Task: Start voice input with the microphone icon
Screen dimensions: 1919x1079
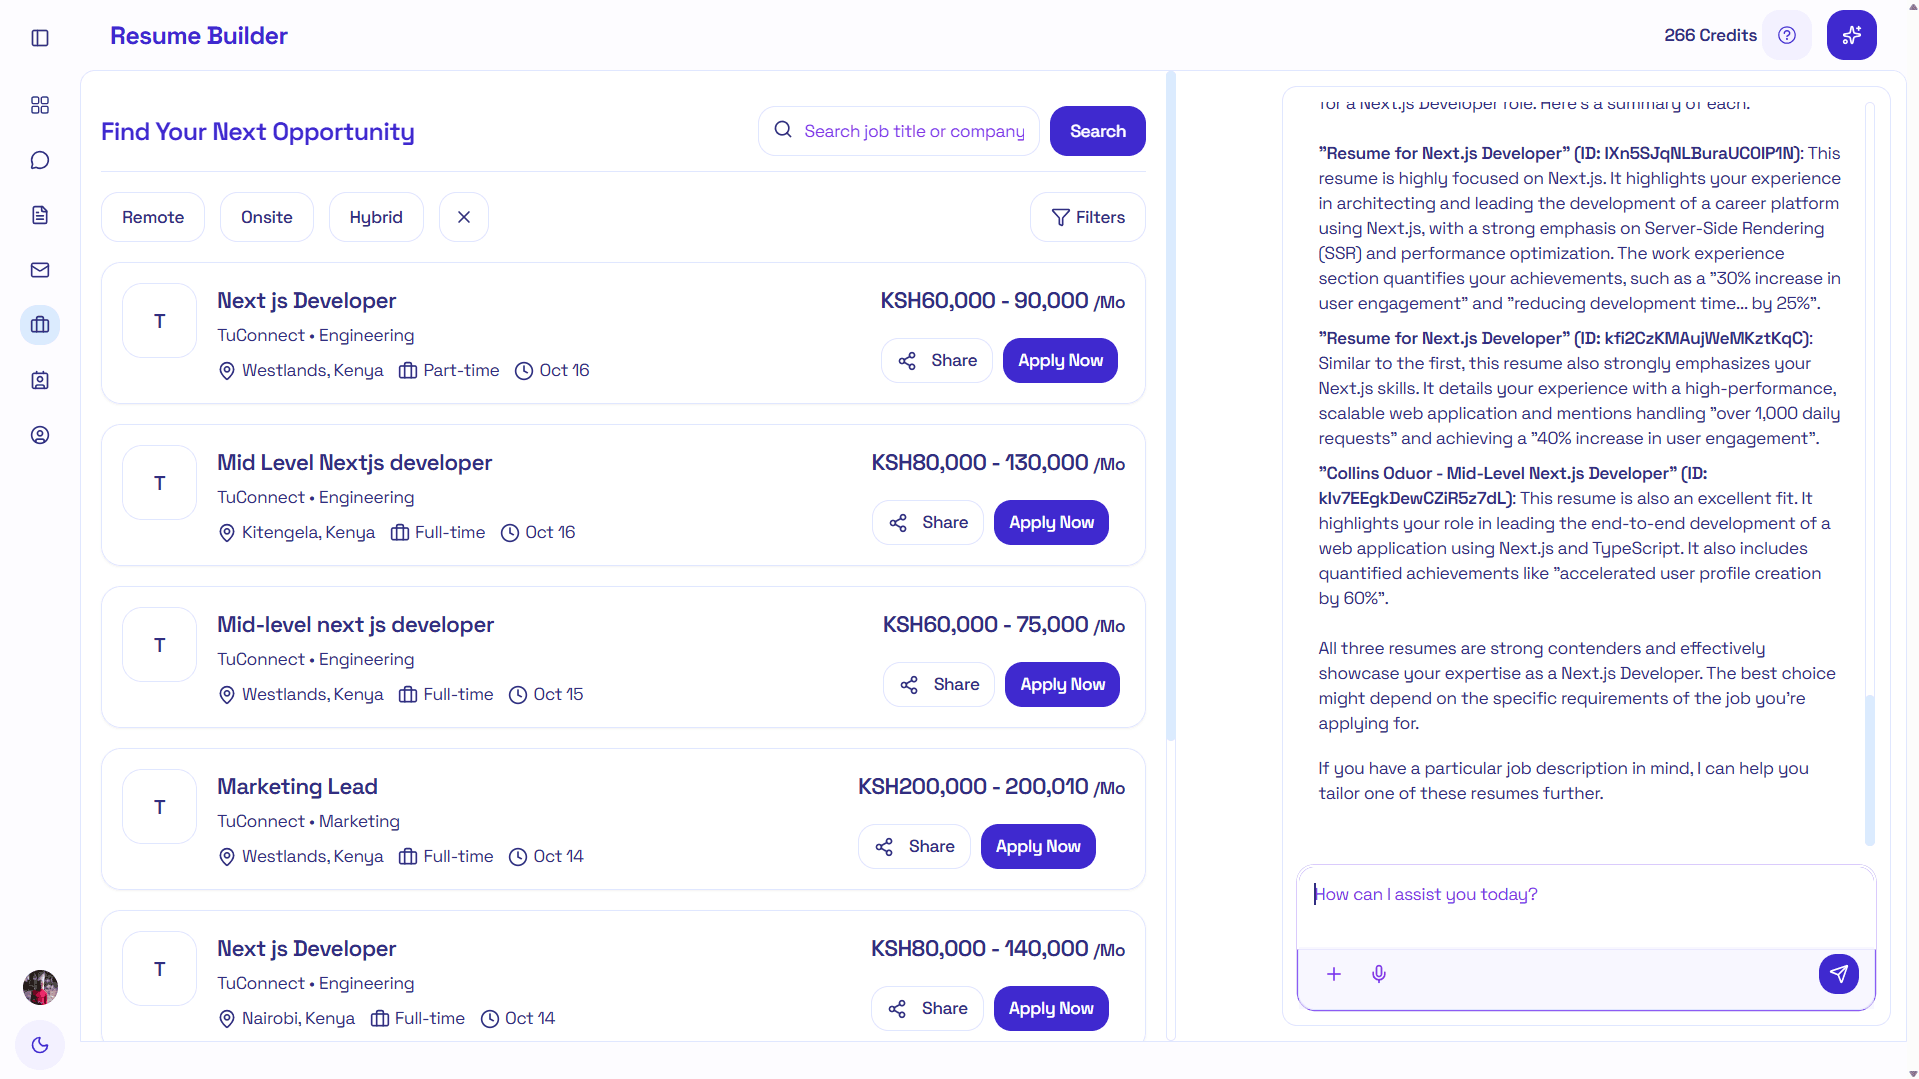Action: tap(1379, 973)
